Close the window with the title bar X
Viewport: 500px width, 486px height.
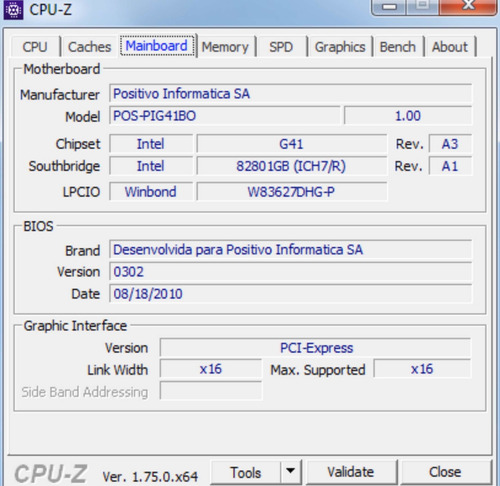click(x=468, y=6)
